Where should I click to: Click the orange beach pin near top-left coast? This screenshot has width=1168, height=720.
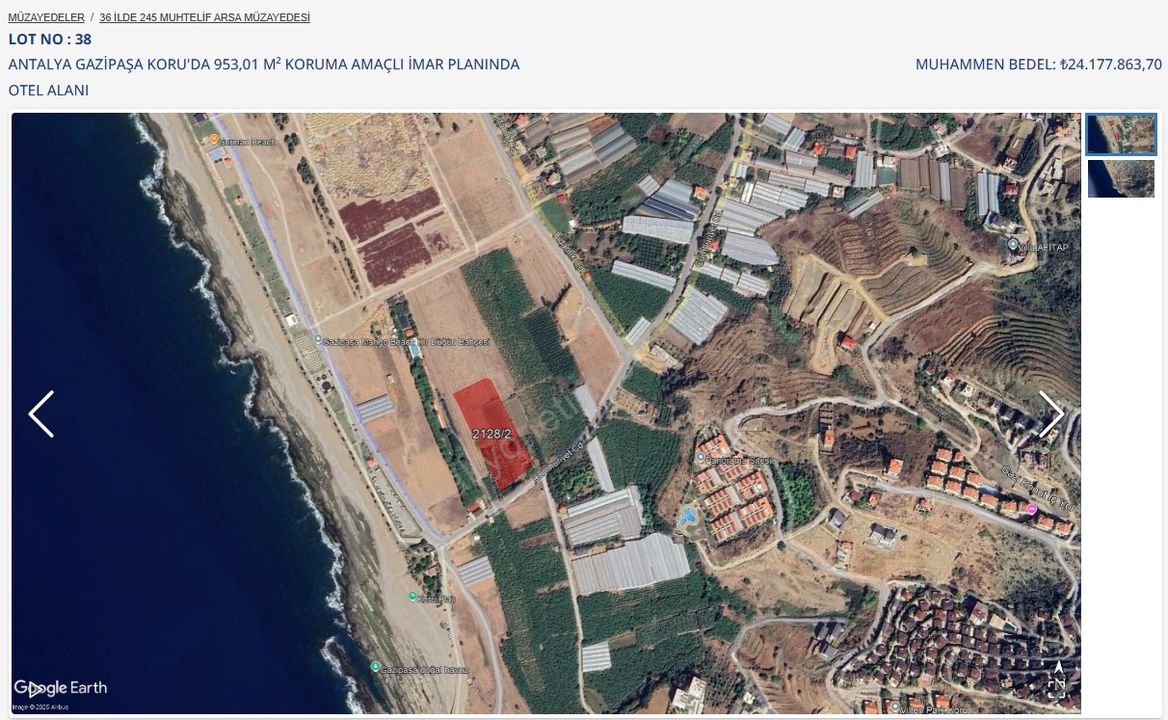point(214,139)
